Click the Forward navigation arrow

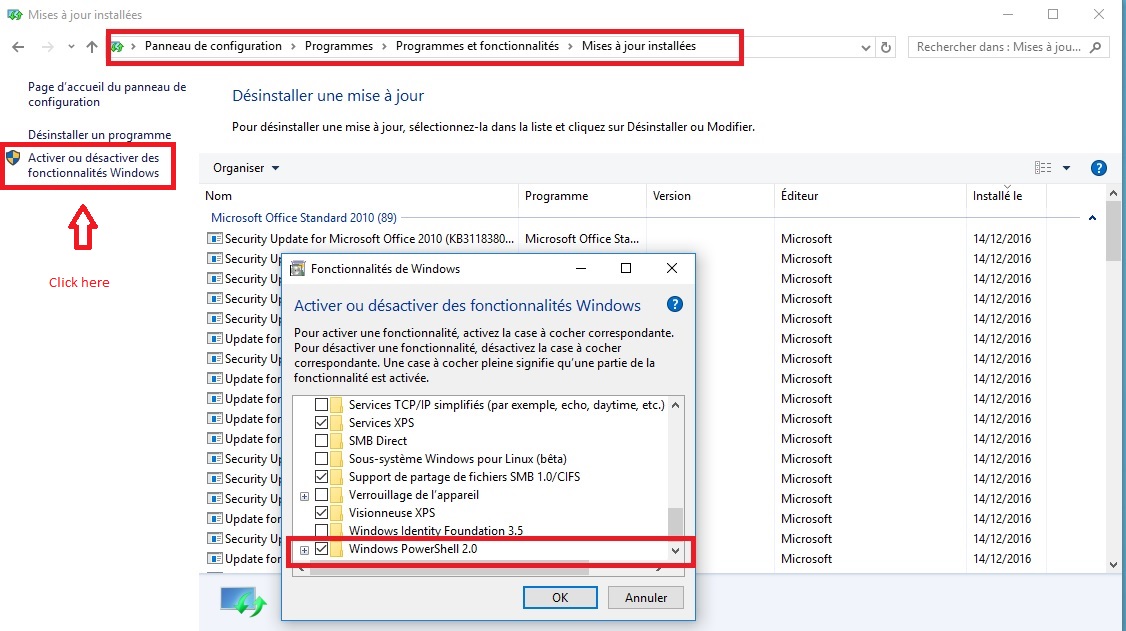click(x=47, y=47)
